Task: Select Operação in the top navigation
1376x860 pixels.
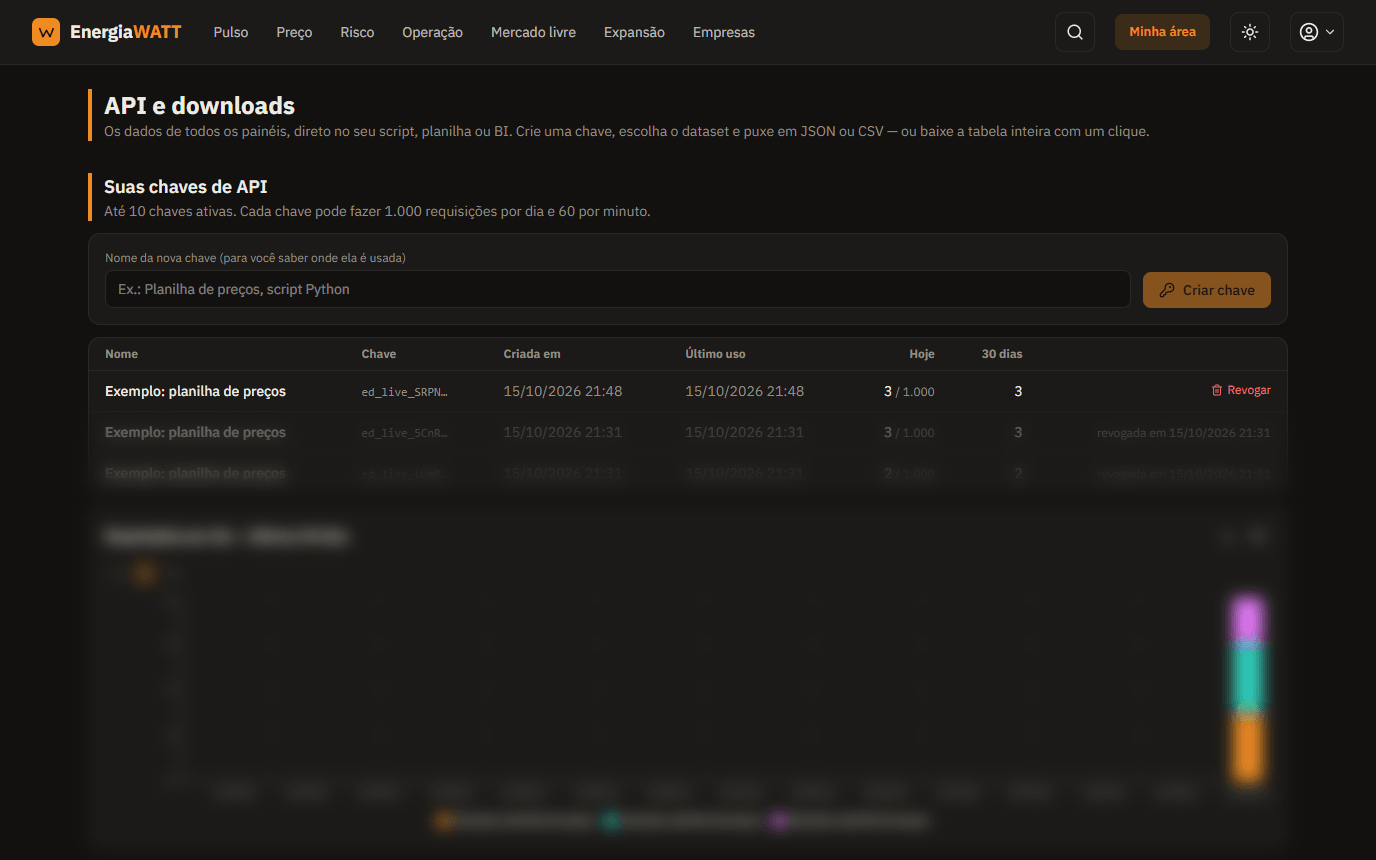Action: click(432, 32)
